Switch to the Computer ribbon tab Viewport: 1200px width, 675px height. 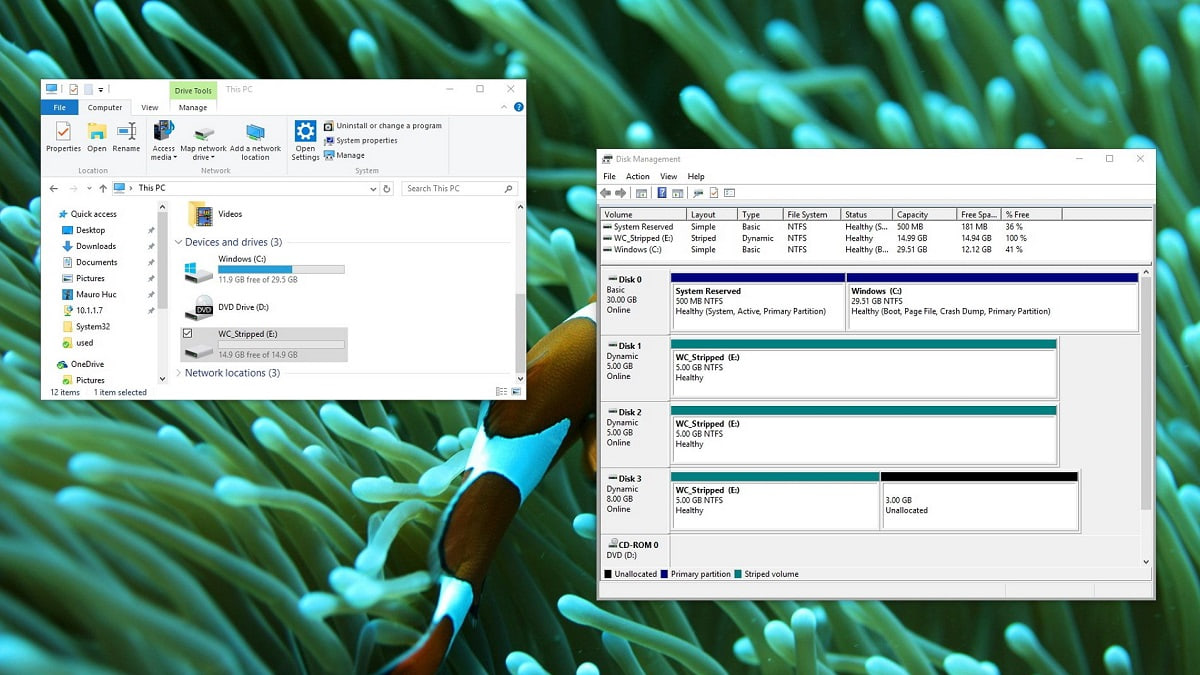pos(105,108)
